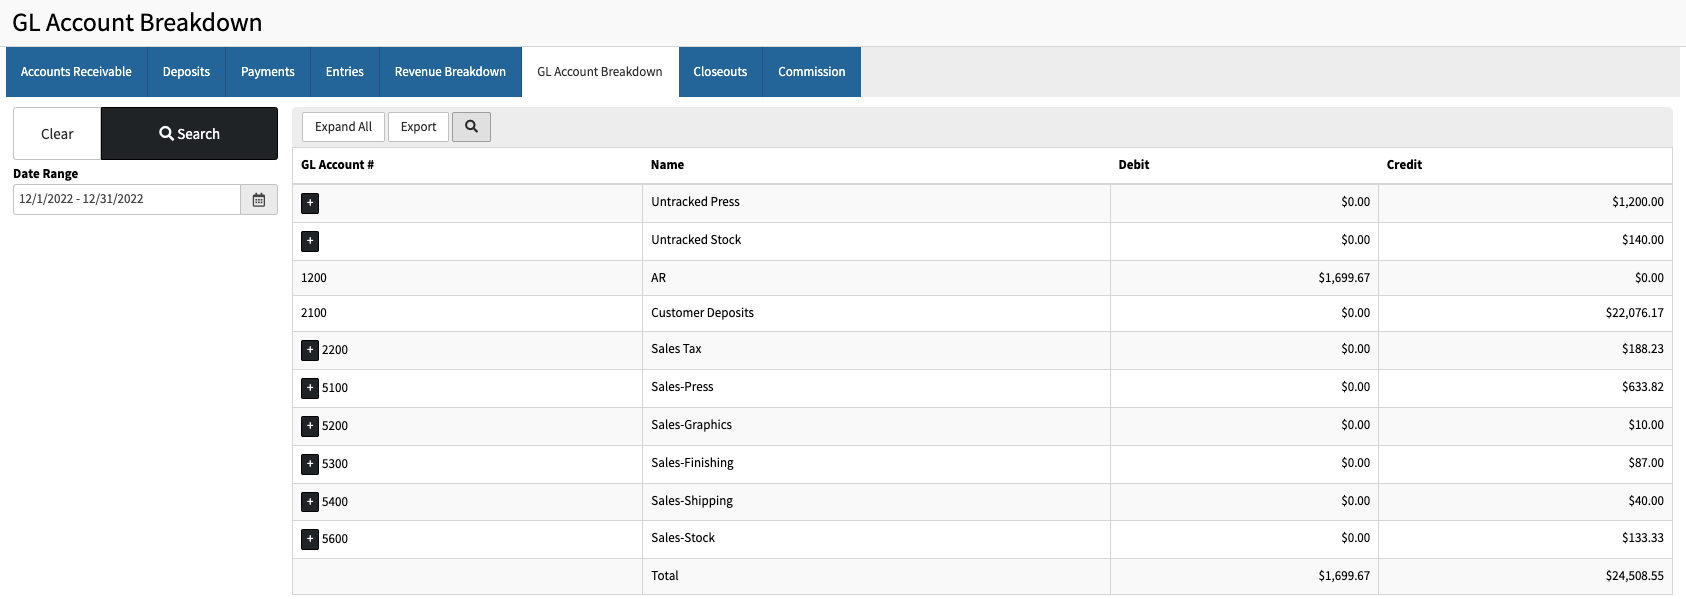Click the $40.00 Sales-Shipping credit
The height and width of the screenshot is (599, 1686).
(1646, 501)
